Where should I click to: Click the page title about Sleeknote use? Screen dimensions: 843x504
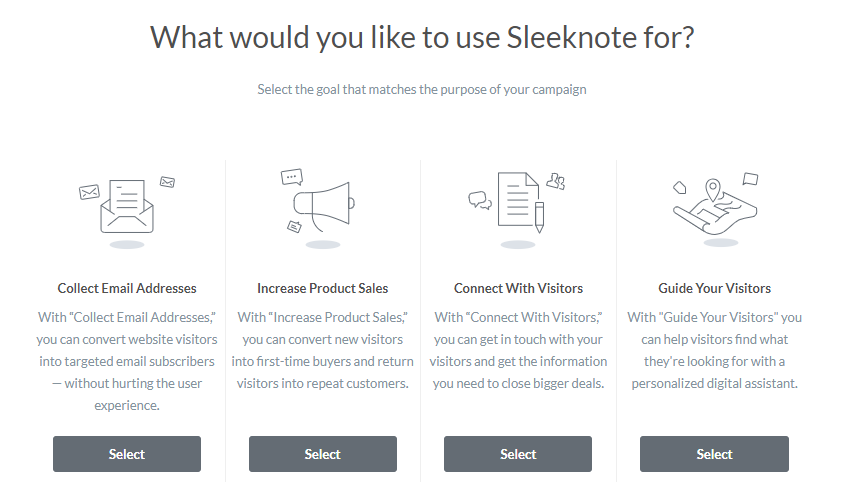(422, 37)
